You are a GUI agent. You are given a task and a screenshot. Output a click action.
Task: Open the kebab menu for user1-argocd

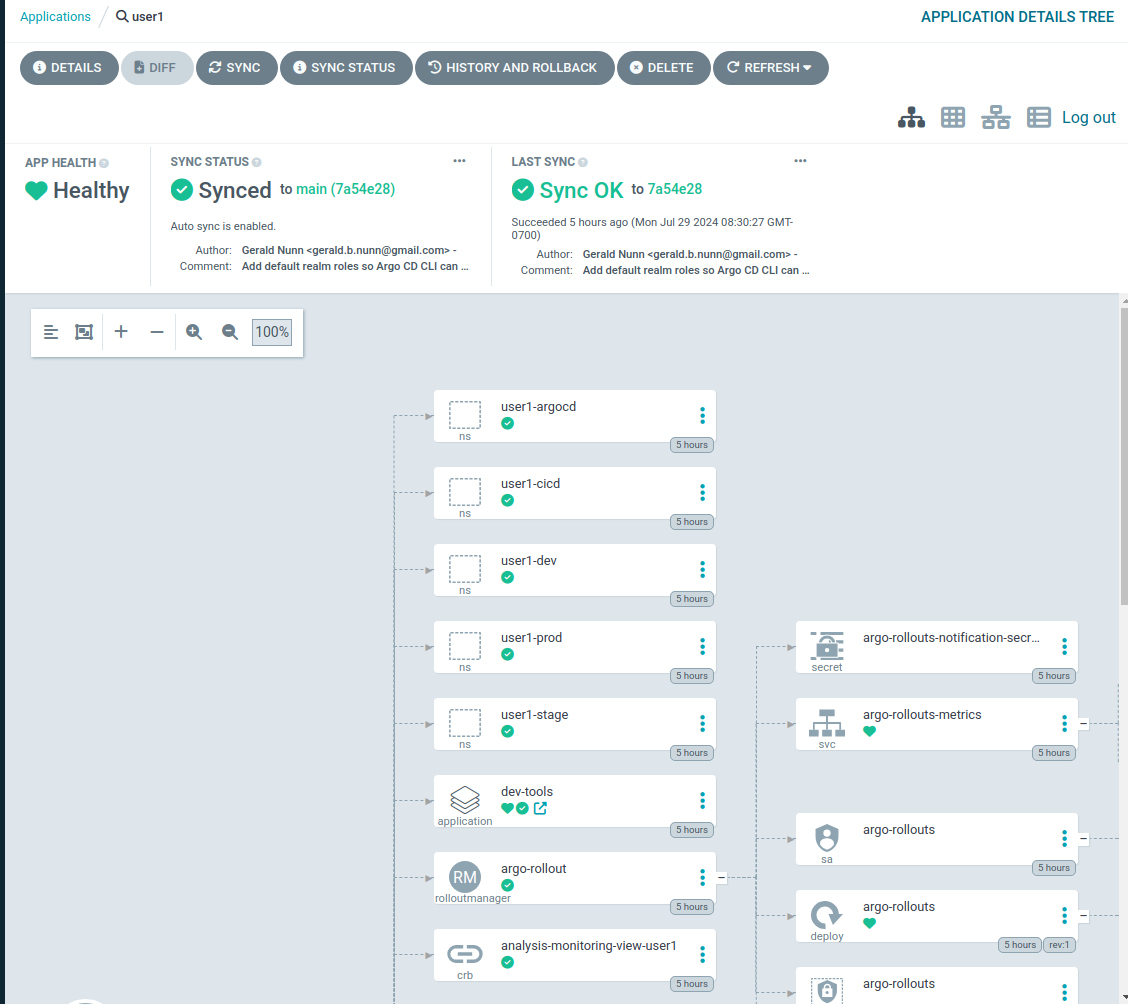click(702, 415)
